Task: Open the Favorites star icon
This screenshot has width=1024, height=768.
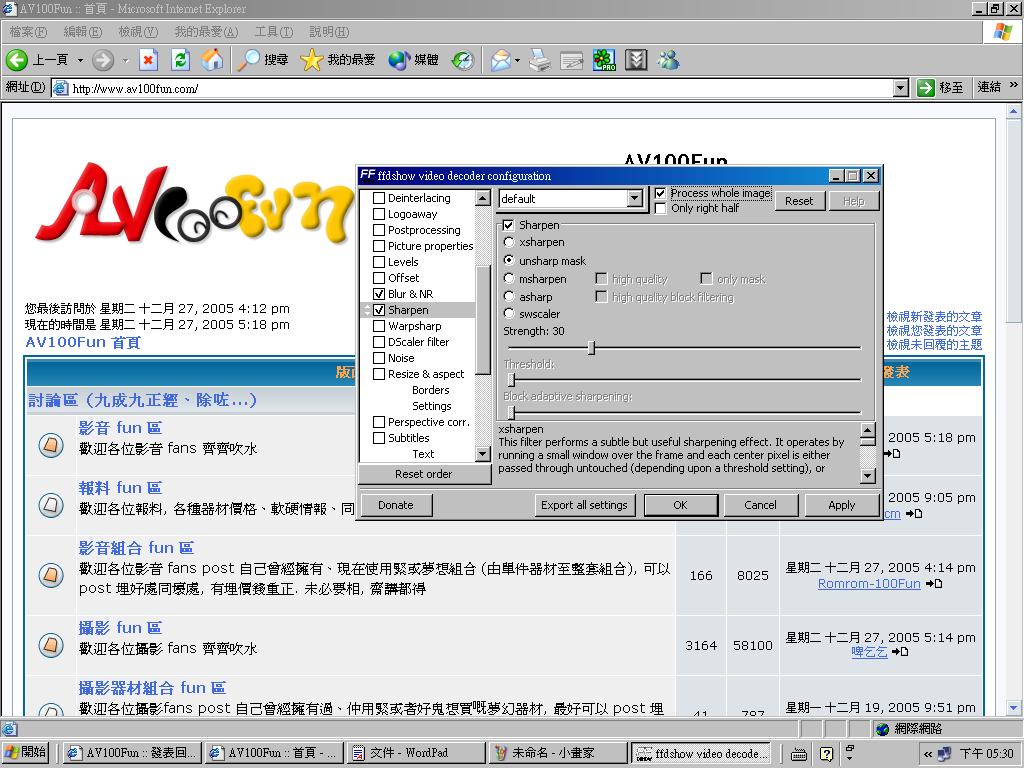Action: (311, 60)
